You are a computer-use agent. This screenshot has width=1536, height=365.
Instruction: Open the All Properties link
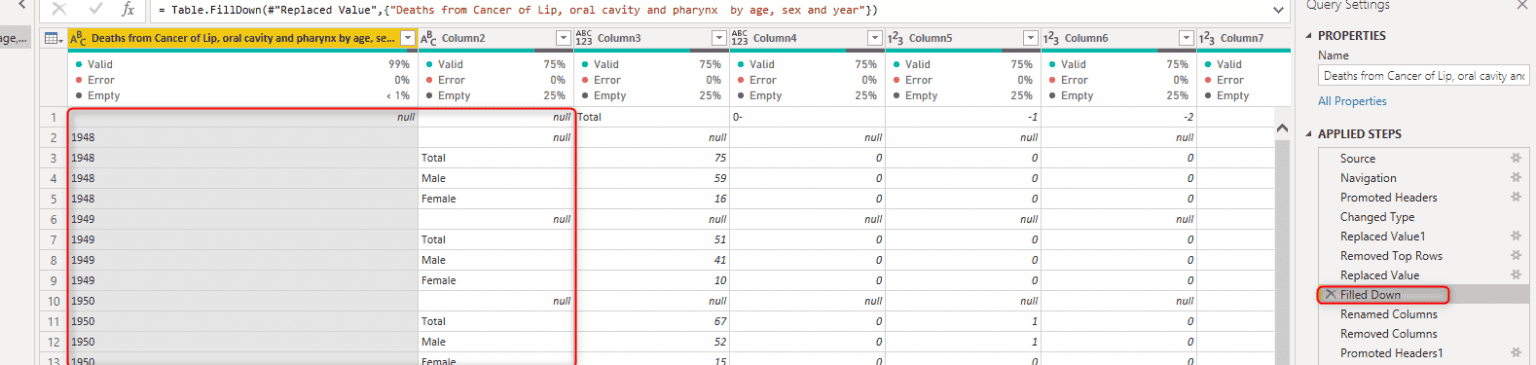point(1352,101)
